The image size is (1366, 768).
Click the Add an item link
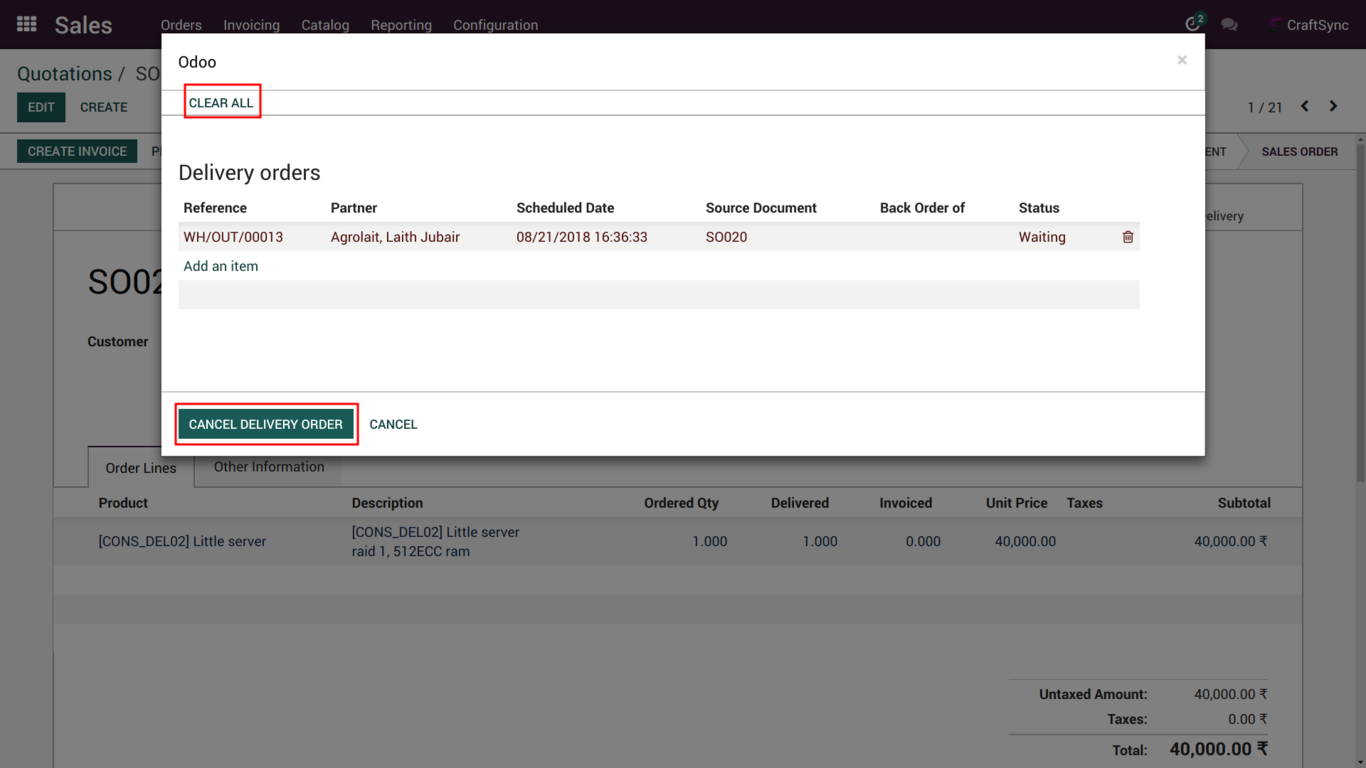[221, 266]
